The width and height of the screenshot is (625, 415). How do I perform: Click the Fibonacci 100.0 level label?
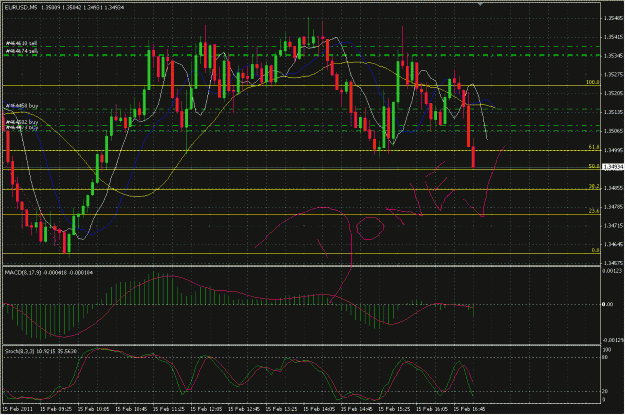pyautogui.click(x=593, y=83)
